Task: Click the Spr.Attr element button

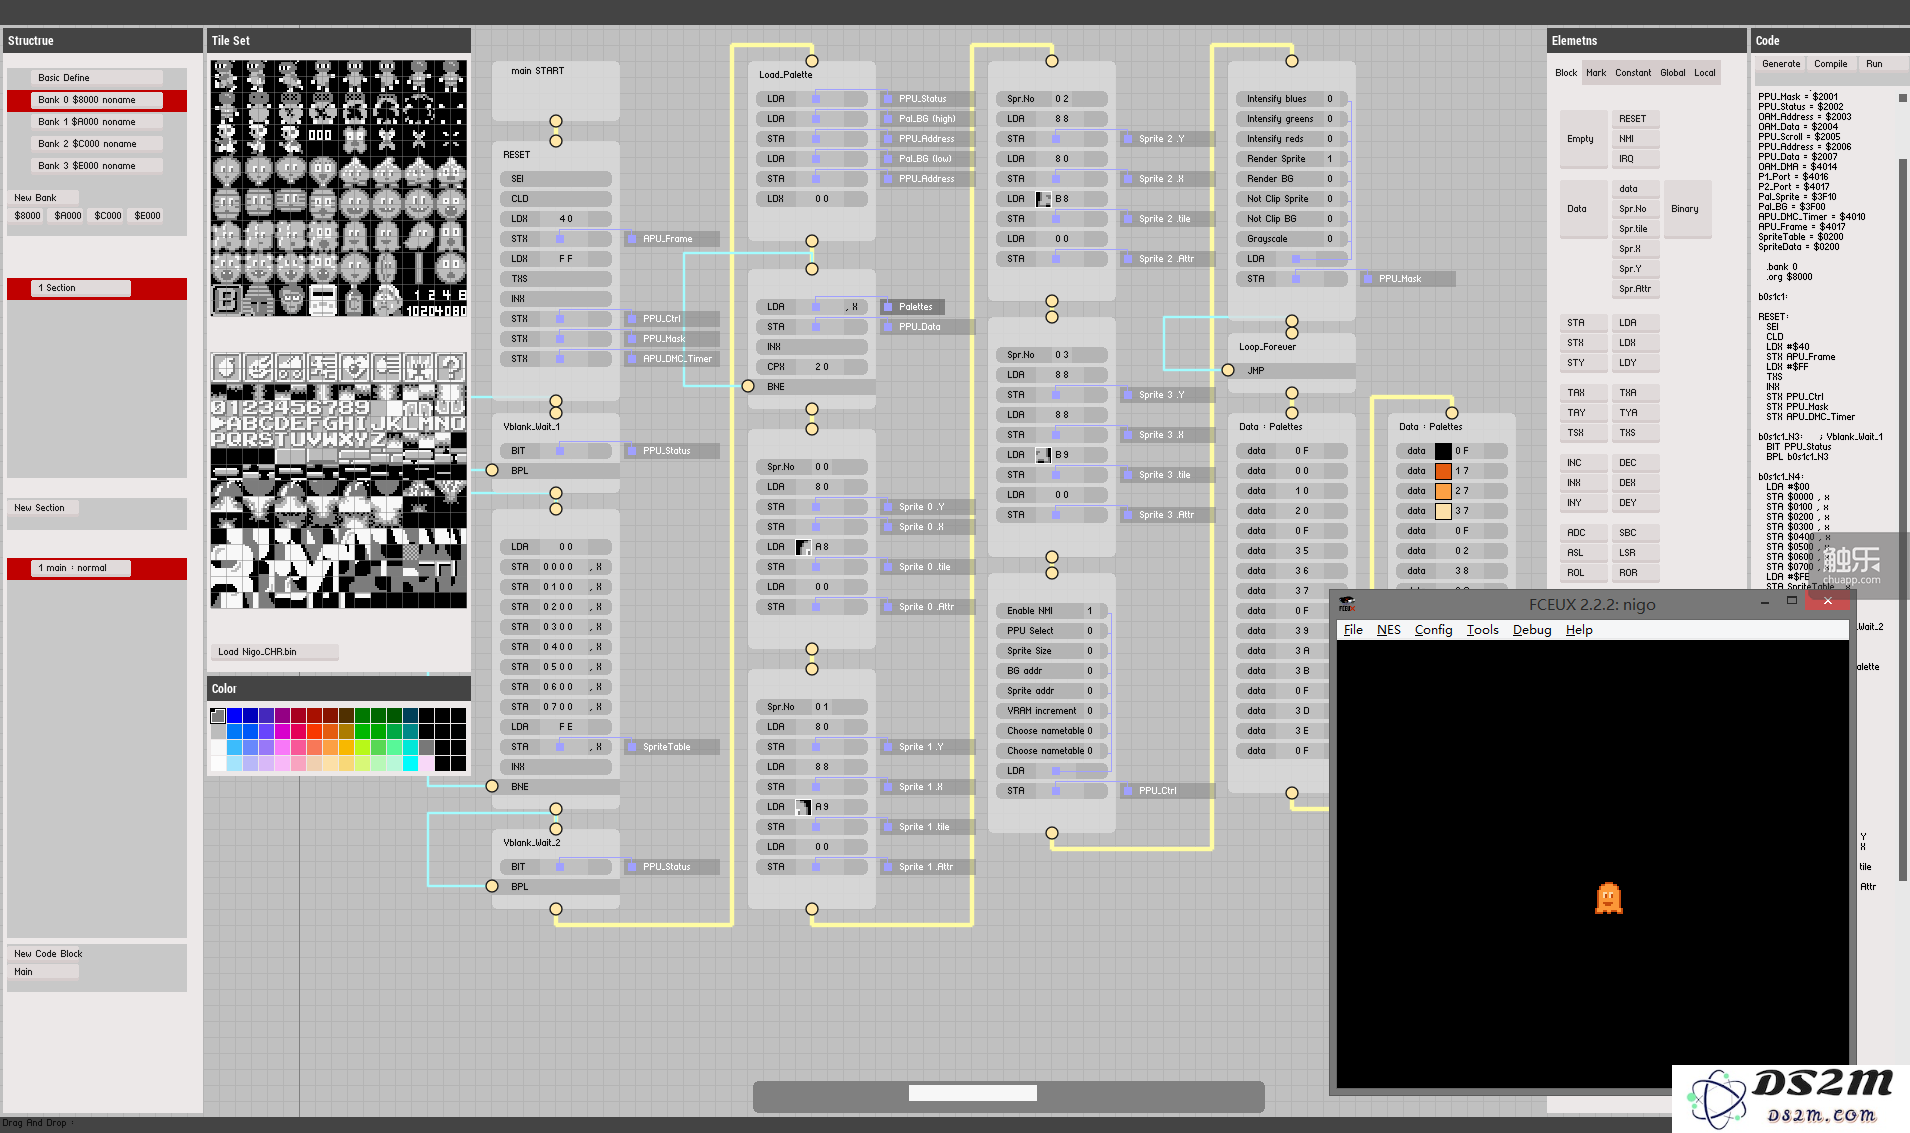Action: pyautogui.click(x=1636, y=289)
